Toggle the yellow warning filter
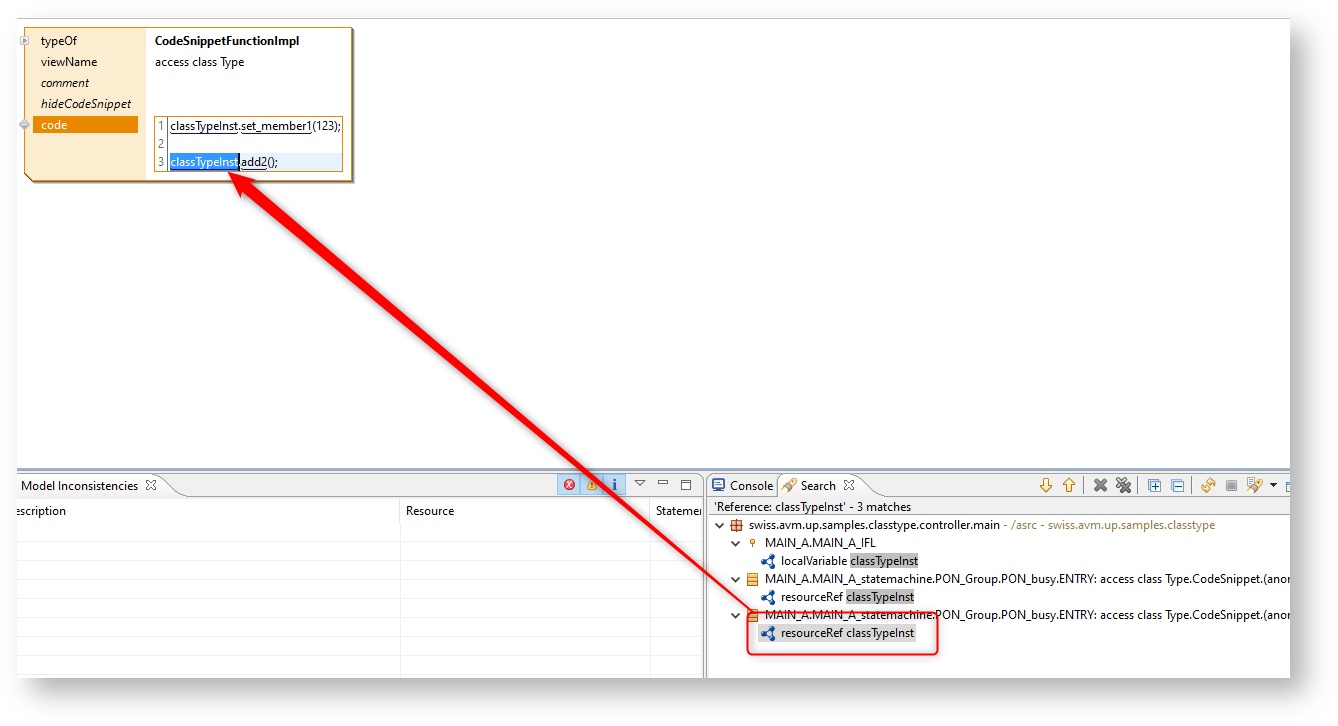Image resolution: width=1338 pixels, height=726 pixels. click(591, 485)
